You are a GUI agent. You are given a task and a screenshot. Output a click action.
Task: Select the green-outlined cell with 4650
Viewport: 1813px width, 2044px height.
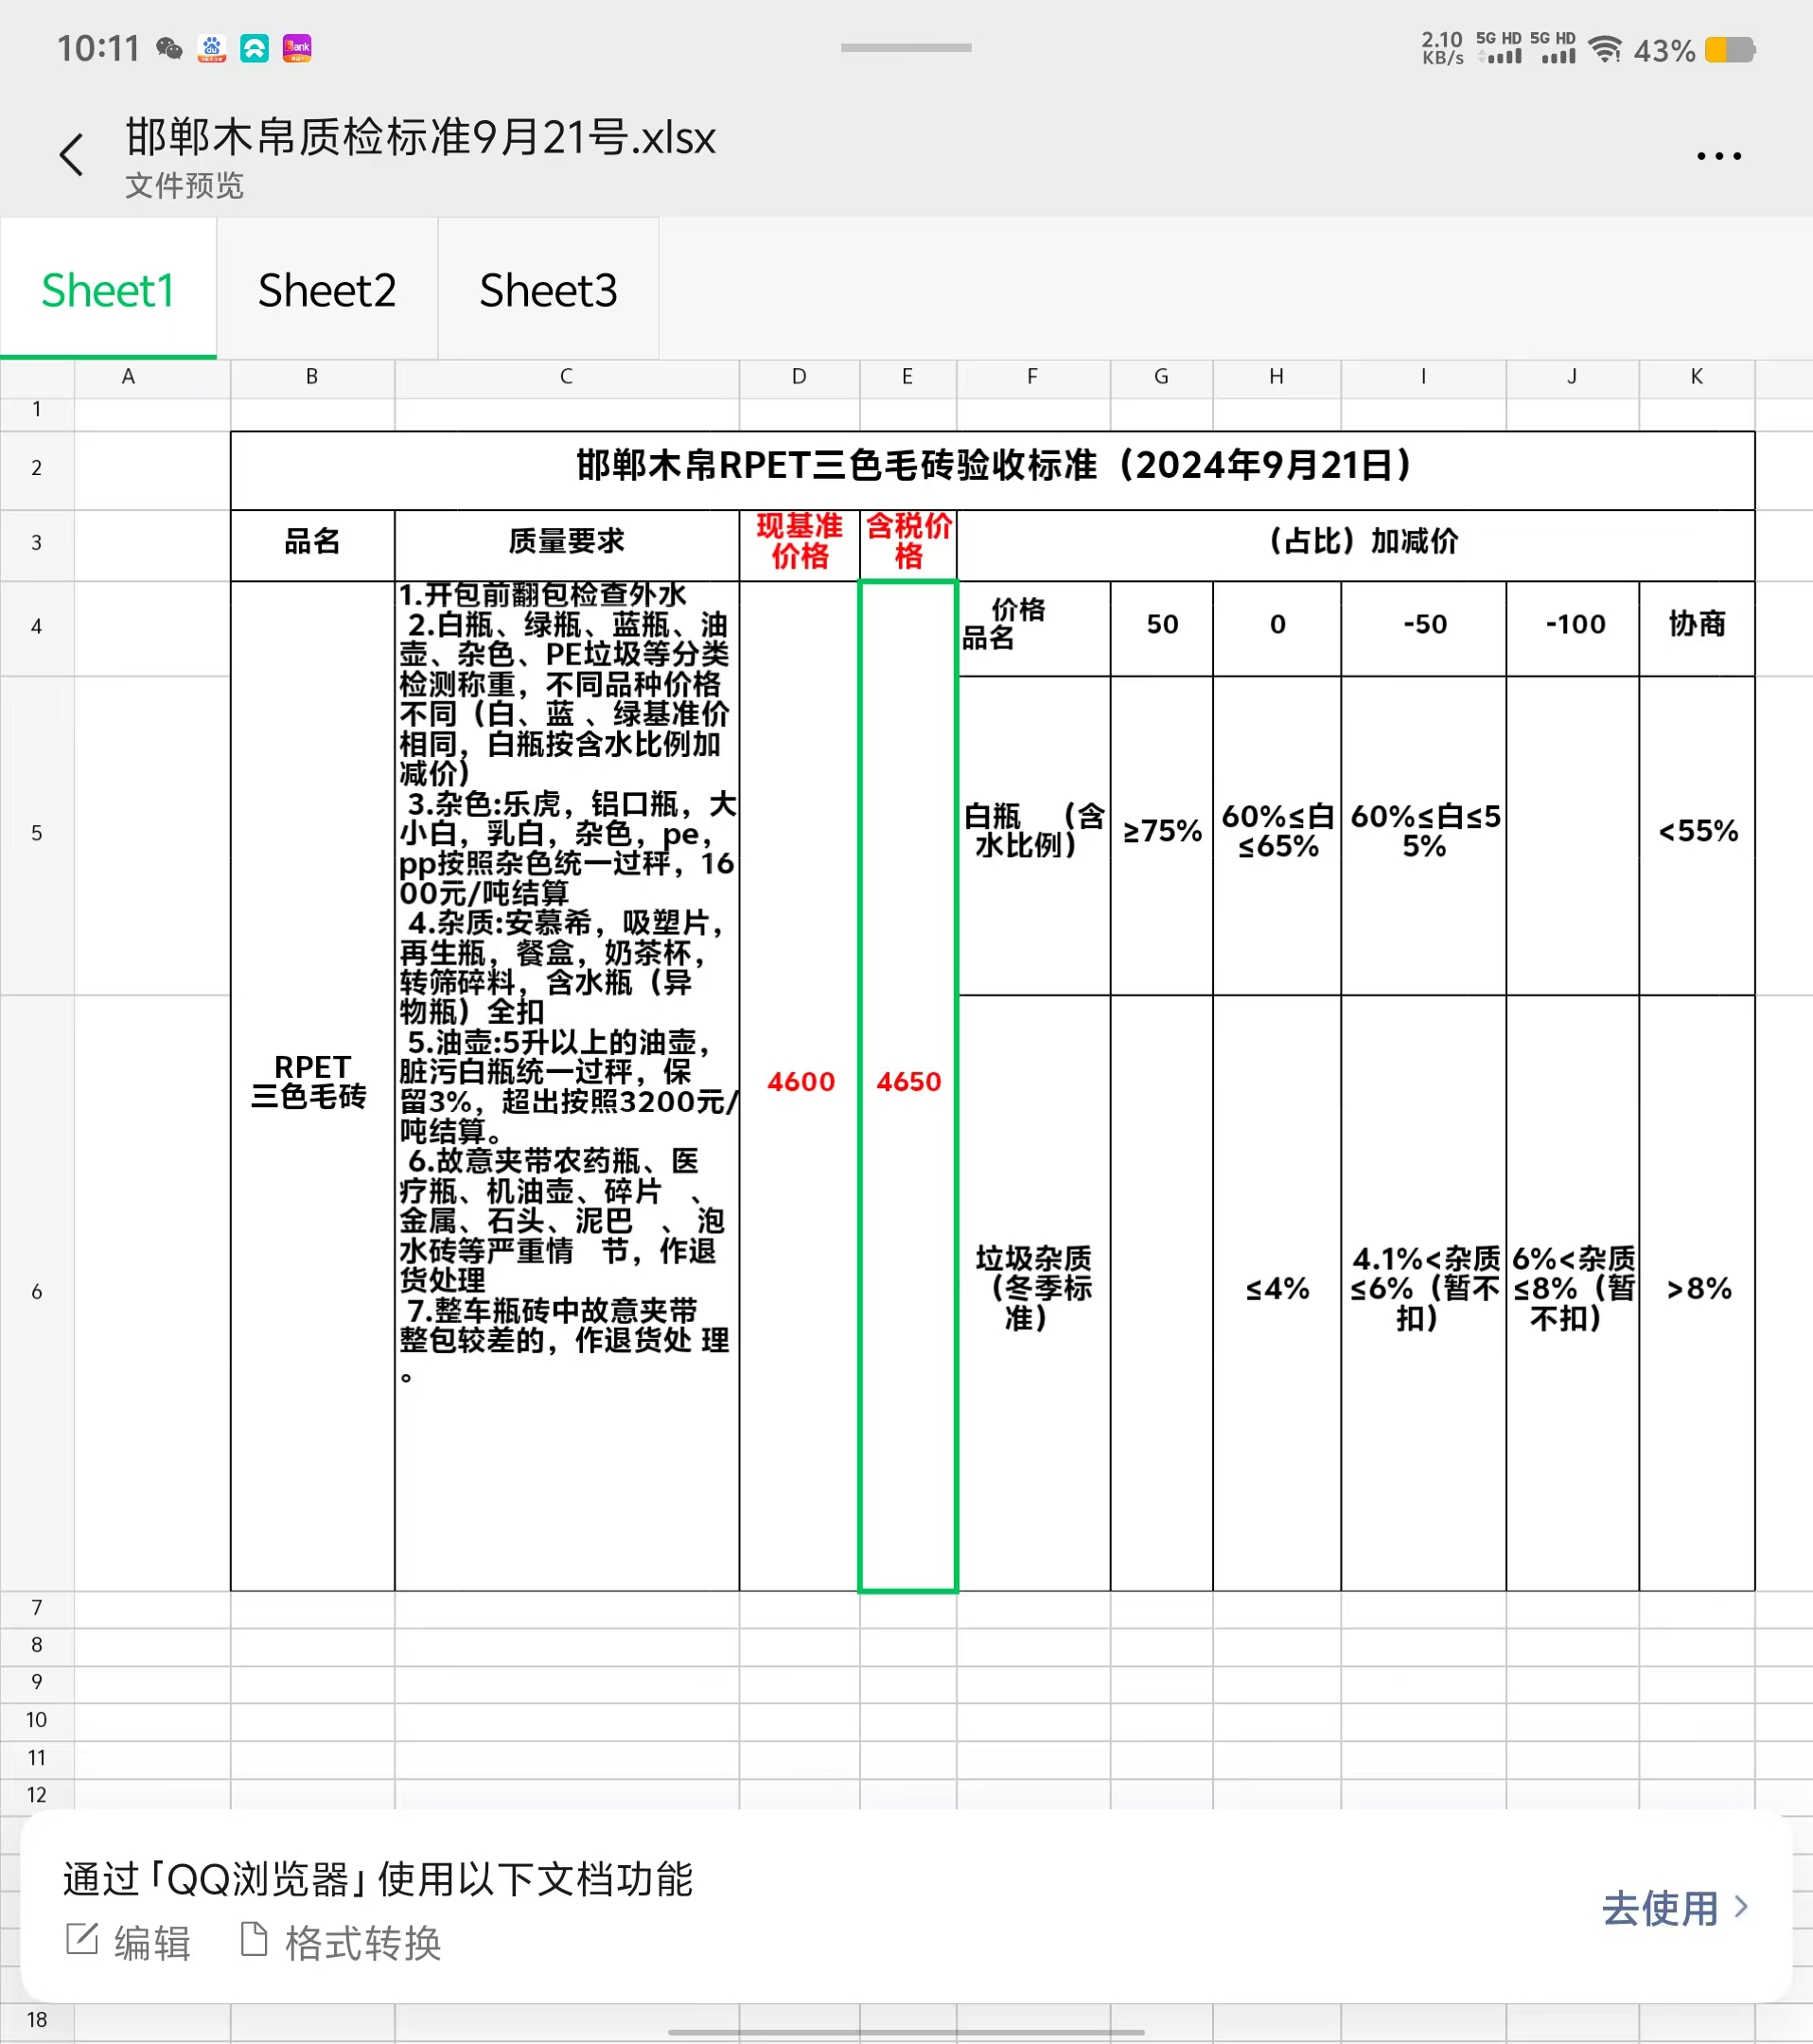[x=908, y=1082]
